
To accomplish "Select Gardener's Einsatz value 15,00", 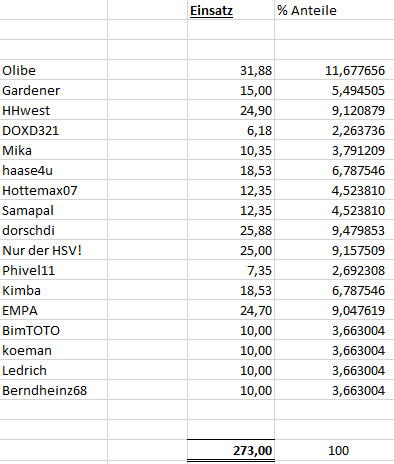I will 231,90.
